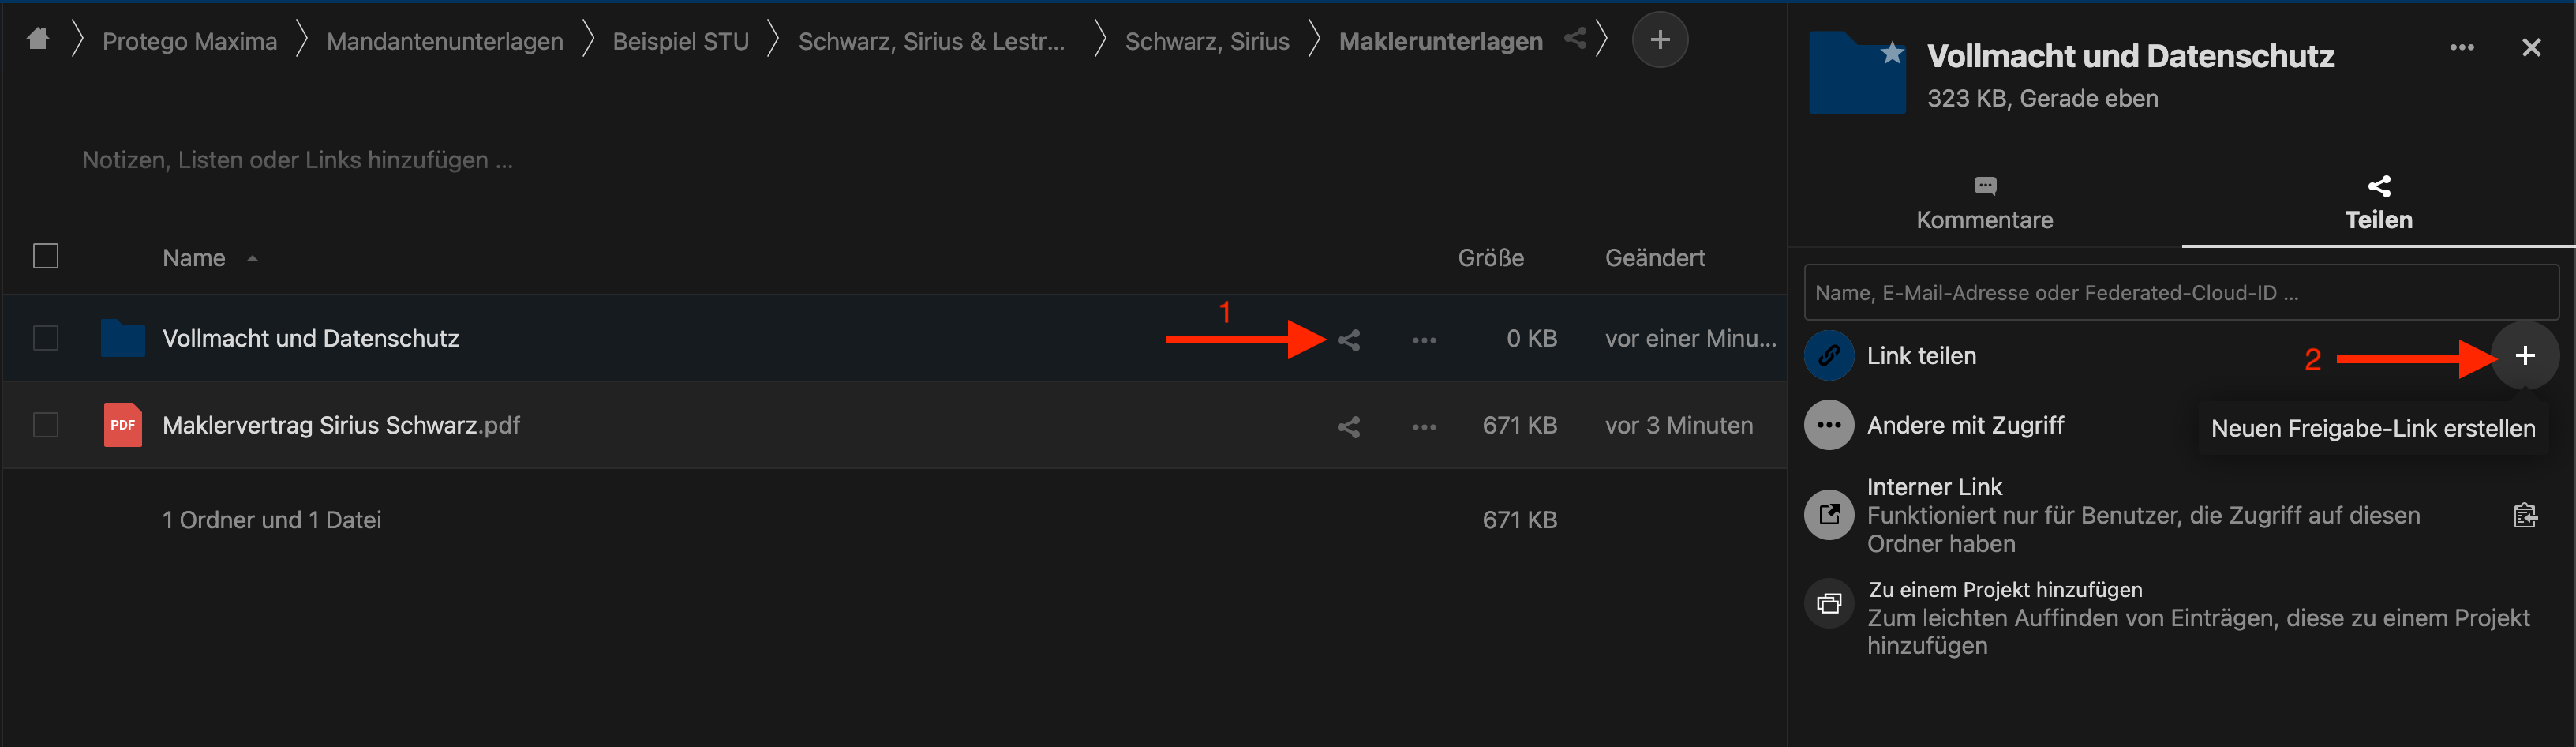2576x747 pixels.
Task: Share the Vollmacht und Datenschutz folder row
Action: click(x=1348, y=339)
